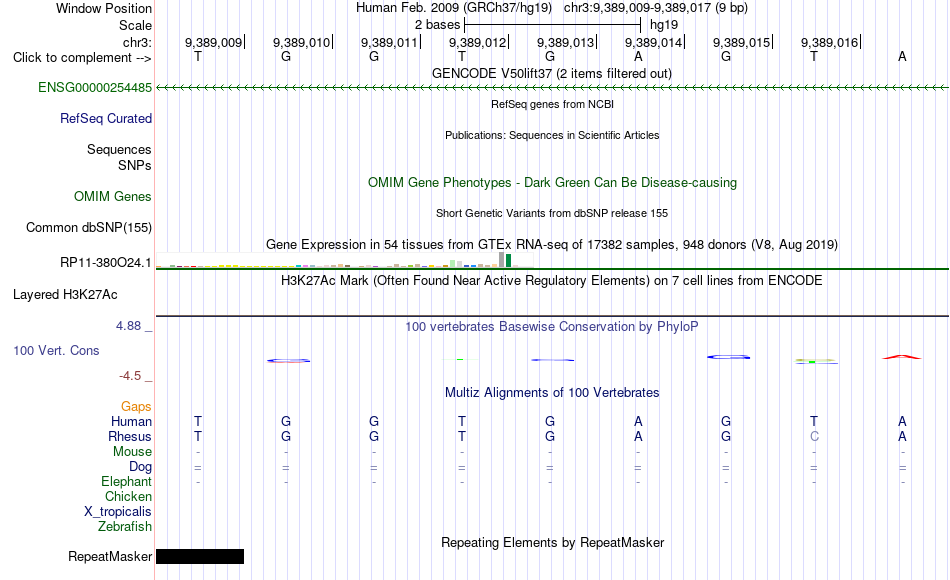Viewport: 950px width, 580px height.
Task: Click 'Multiz Alignments of 100 Vertebrates' title
Action: pyautogui.click(x=552, y=393)
